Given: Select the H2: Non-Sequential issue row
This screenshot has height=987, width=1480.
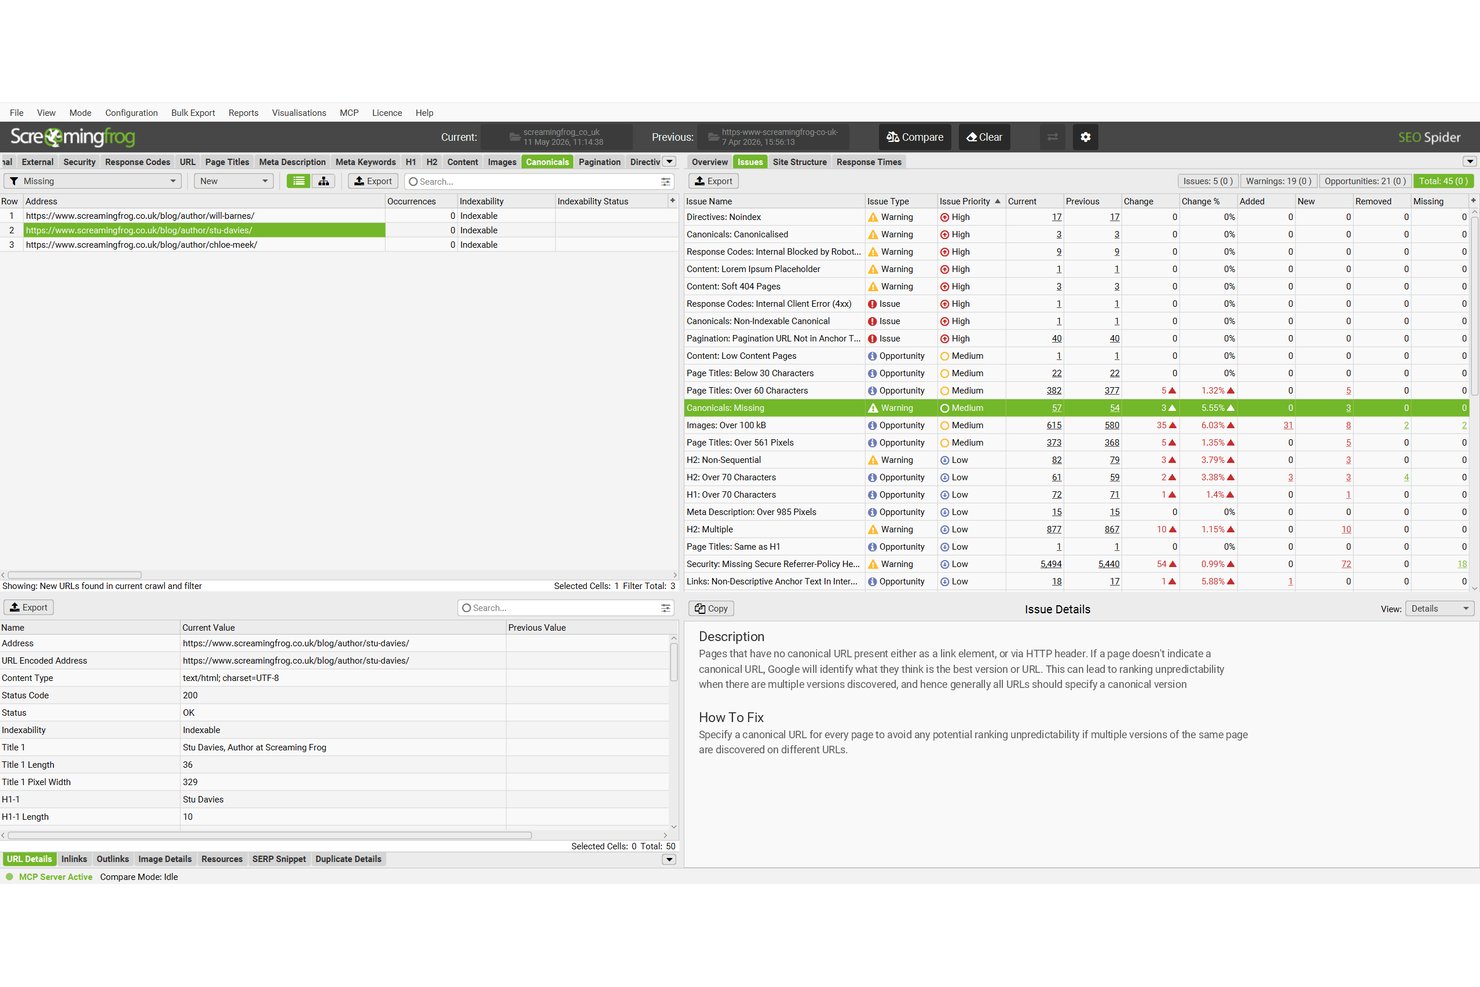Looking at the screenshot, I should click(1076, 460).
